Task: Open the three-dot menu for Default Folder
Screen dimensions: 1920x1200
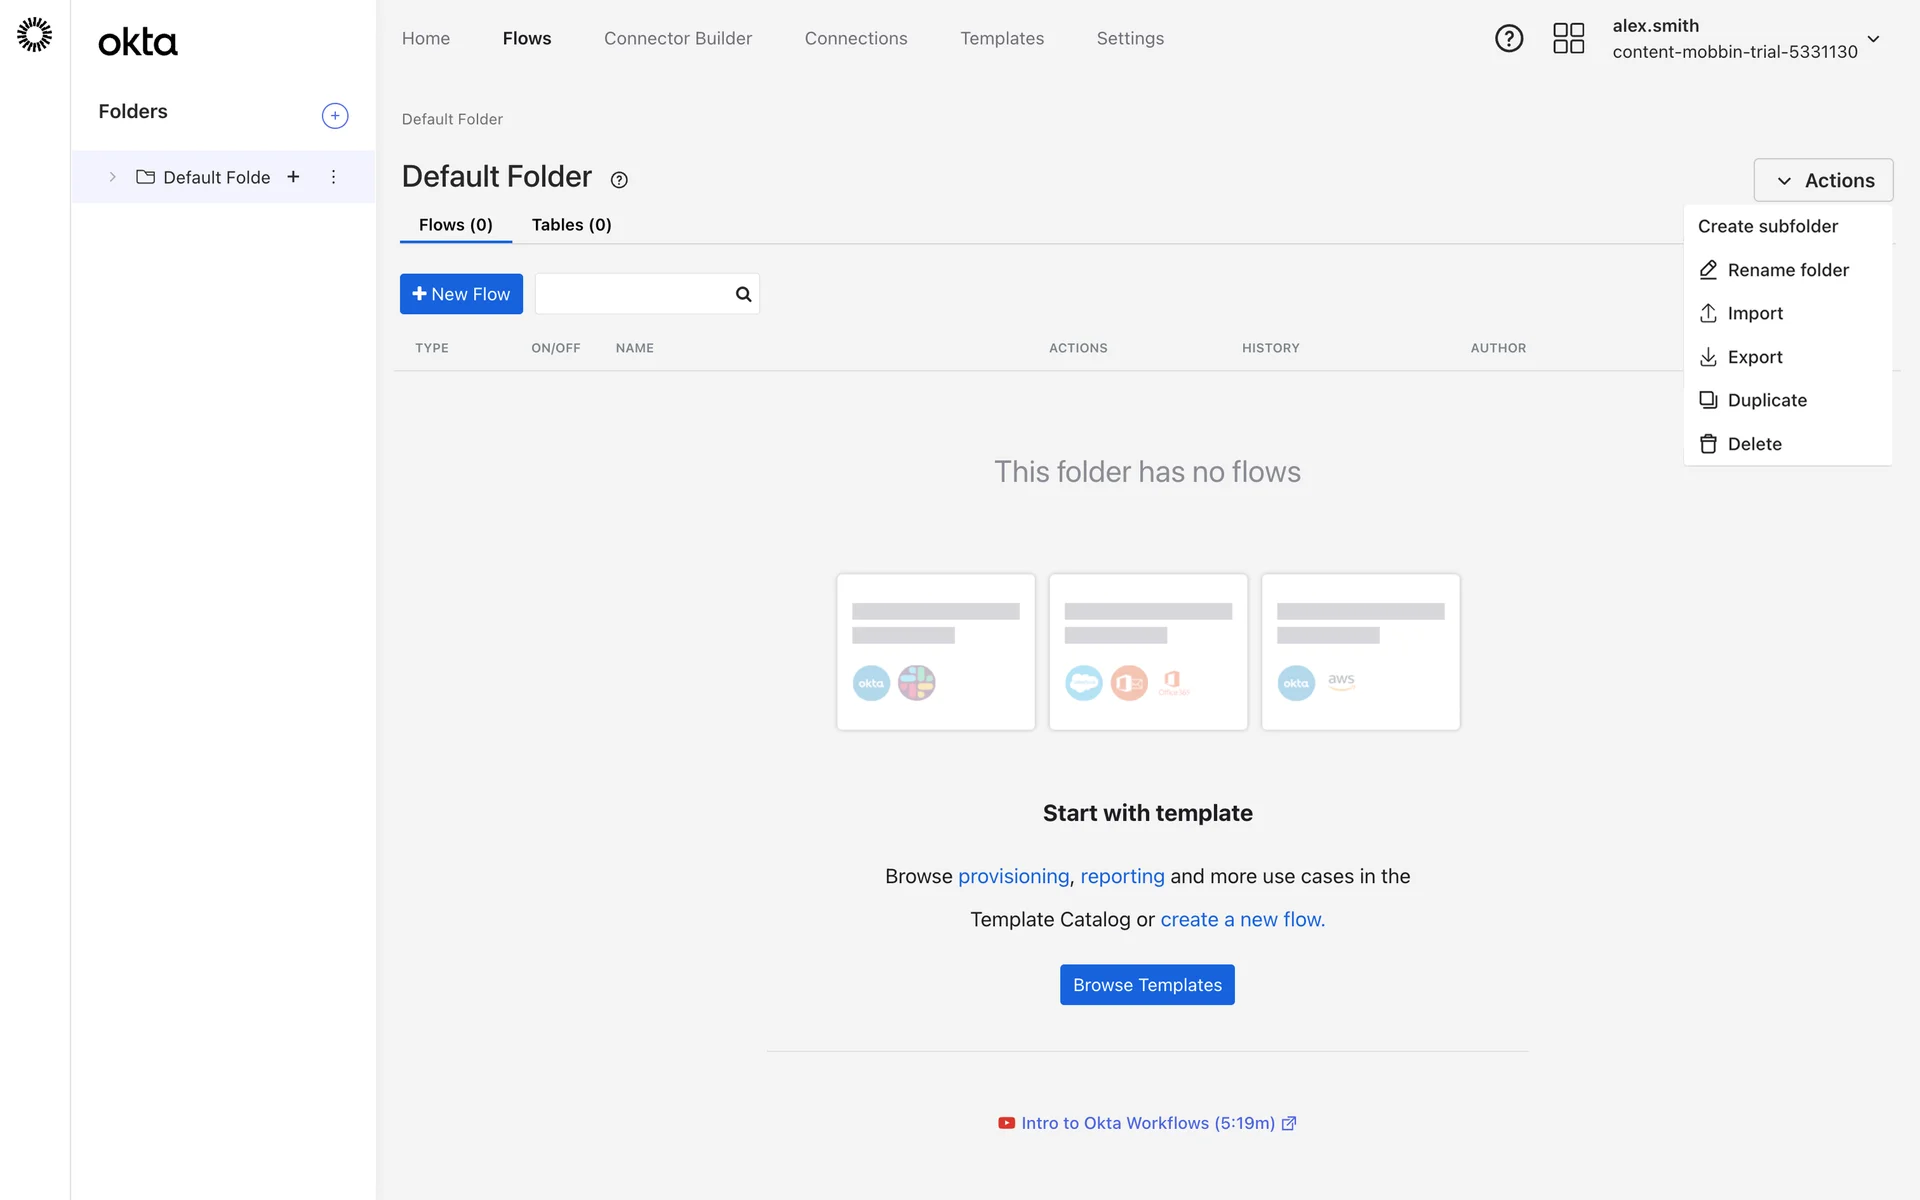Action: click(x=333, y=177)
